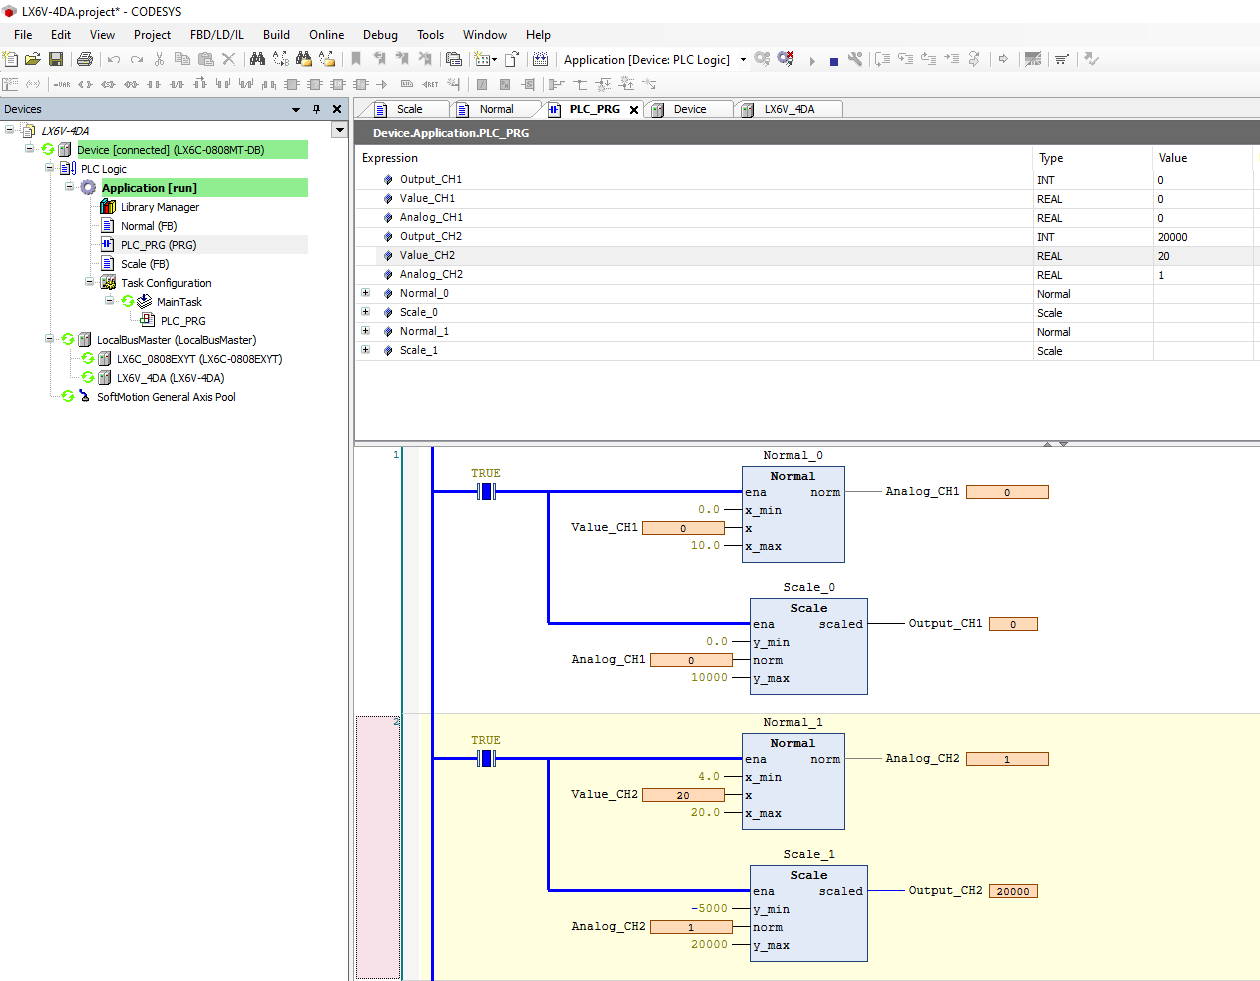Collapse the Task Configuration tree node
Image resolution: width=1260 pixels, height=981 pixels.
pyautogui.click(x=90, y=283)
